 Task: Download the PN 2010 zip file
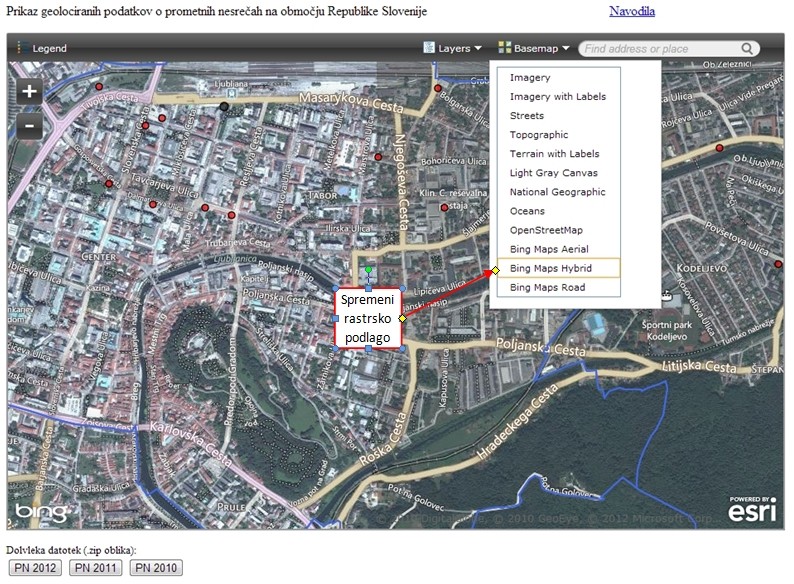(156, 568)
